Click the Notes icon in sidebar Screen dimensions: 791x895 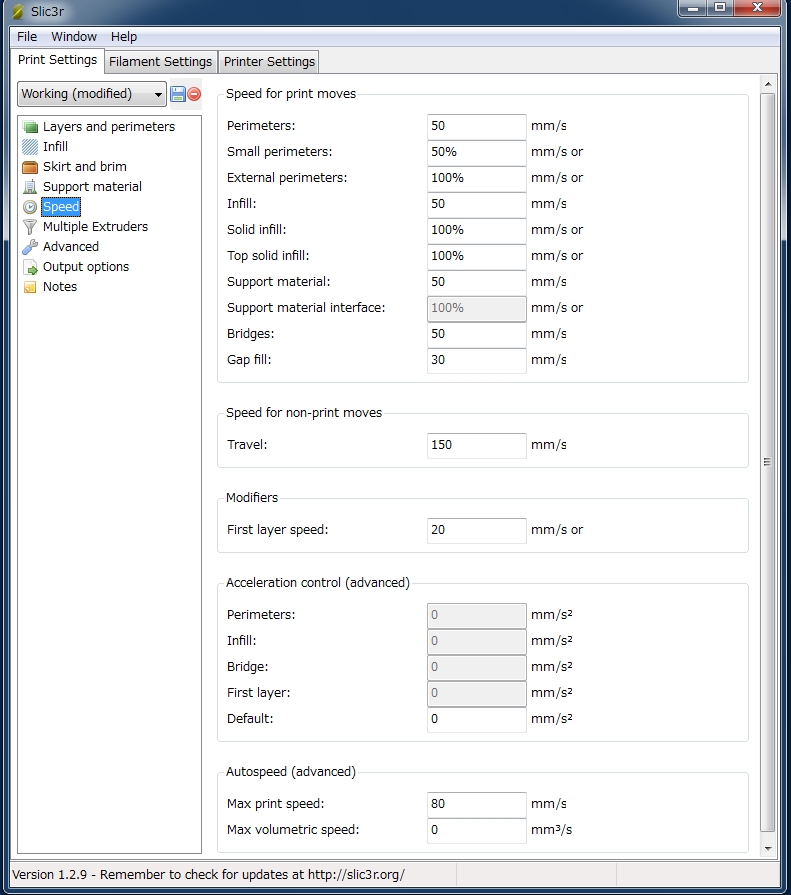[x=30, y=287]
